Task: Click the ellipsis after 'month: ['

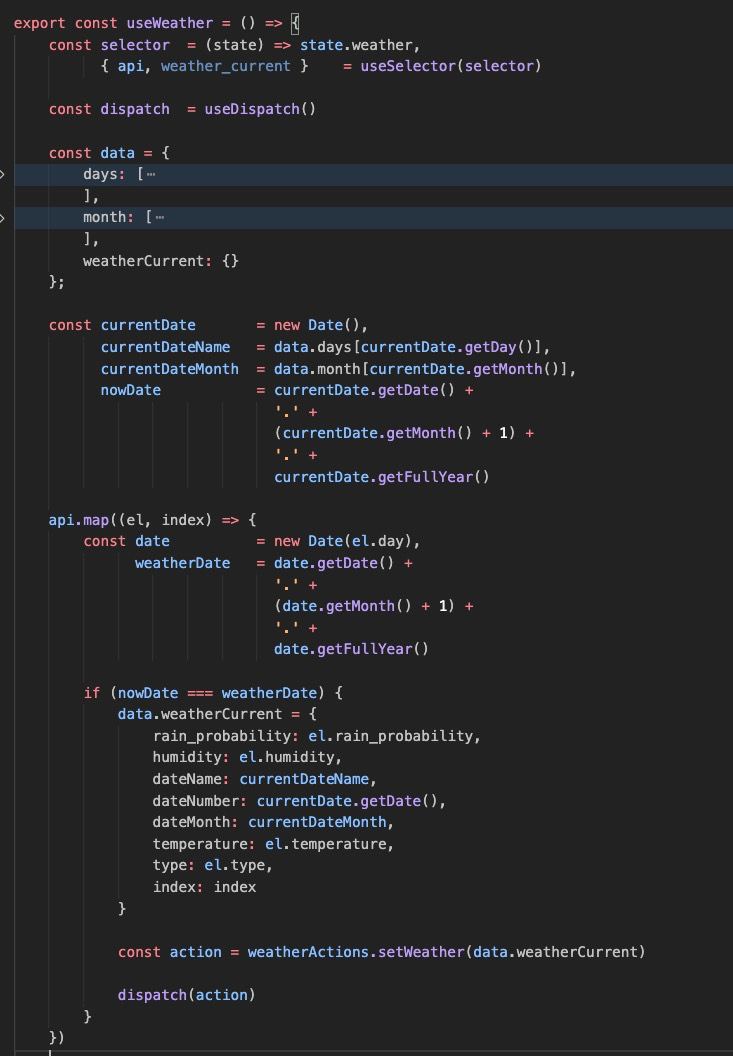Action: 160,218
